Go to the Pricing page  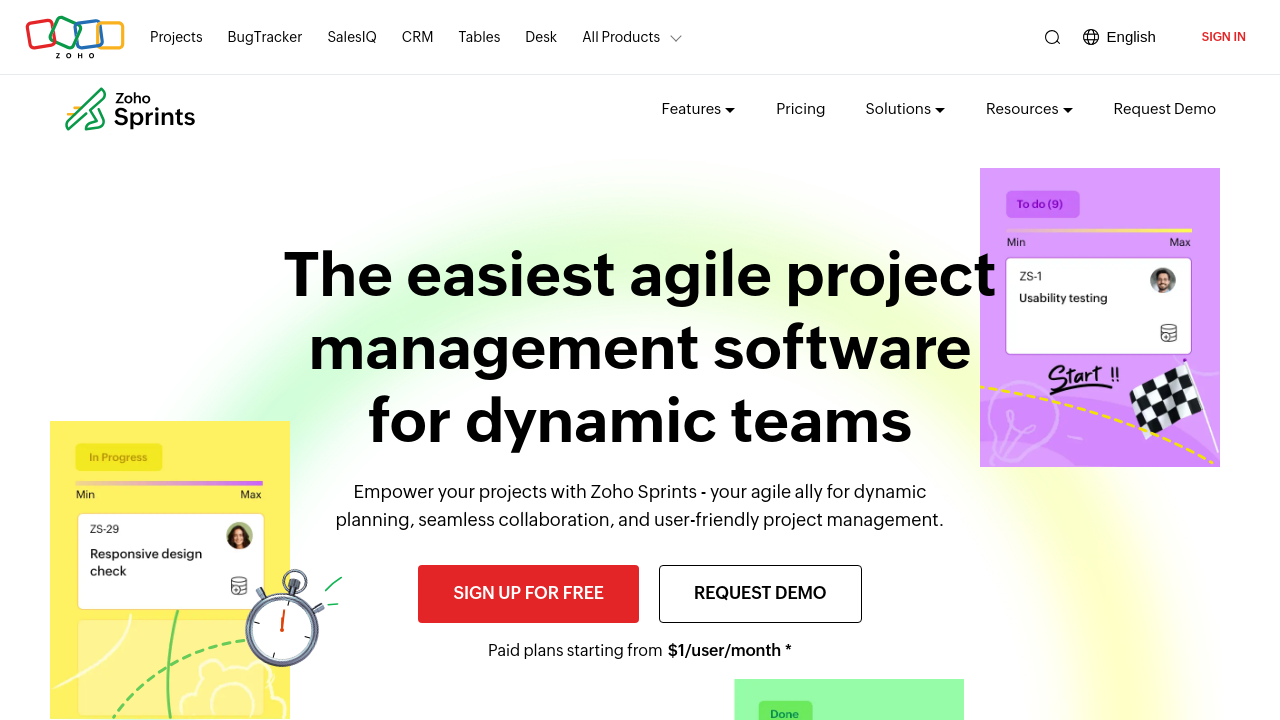pyautogui.click(x=800, y=109)
